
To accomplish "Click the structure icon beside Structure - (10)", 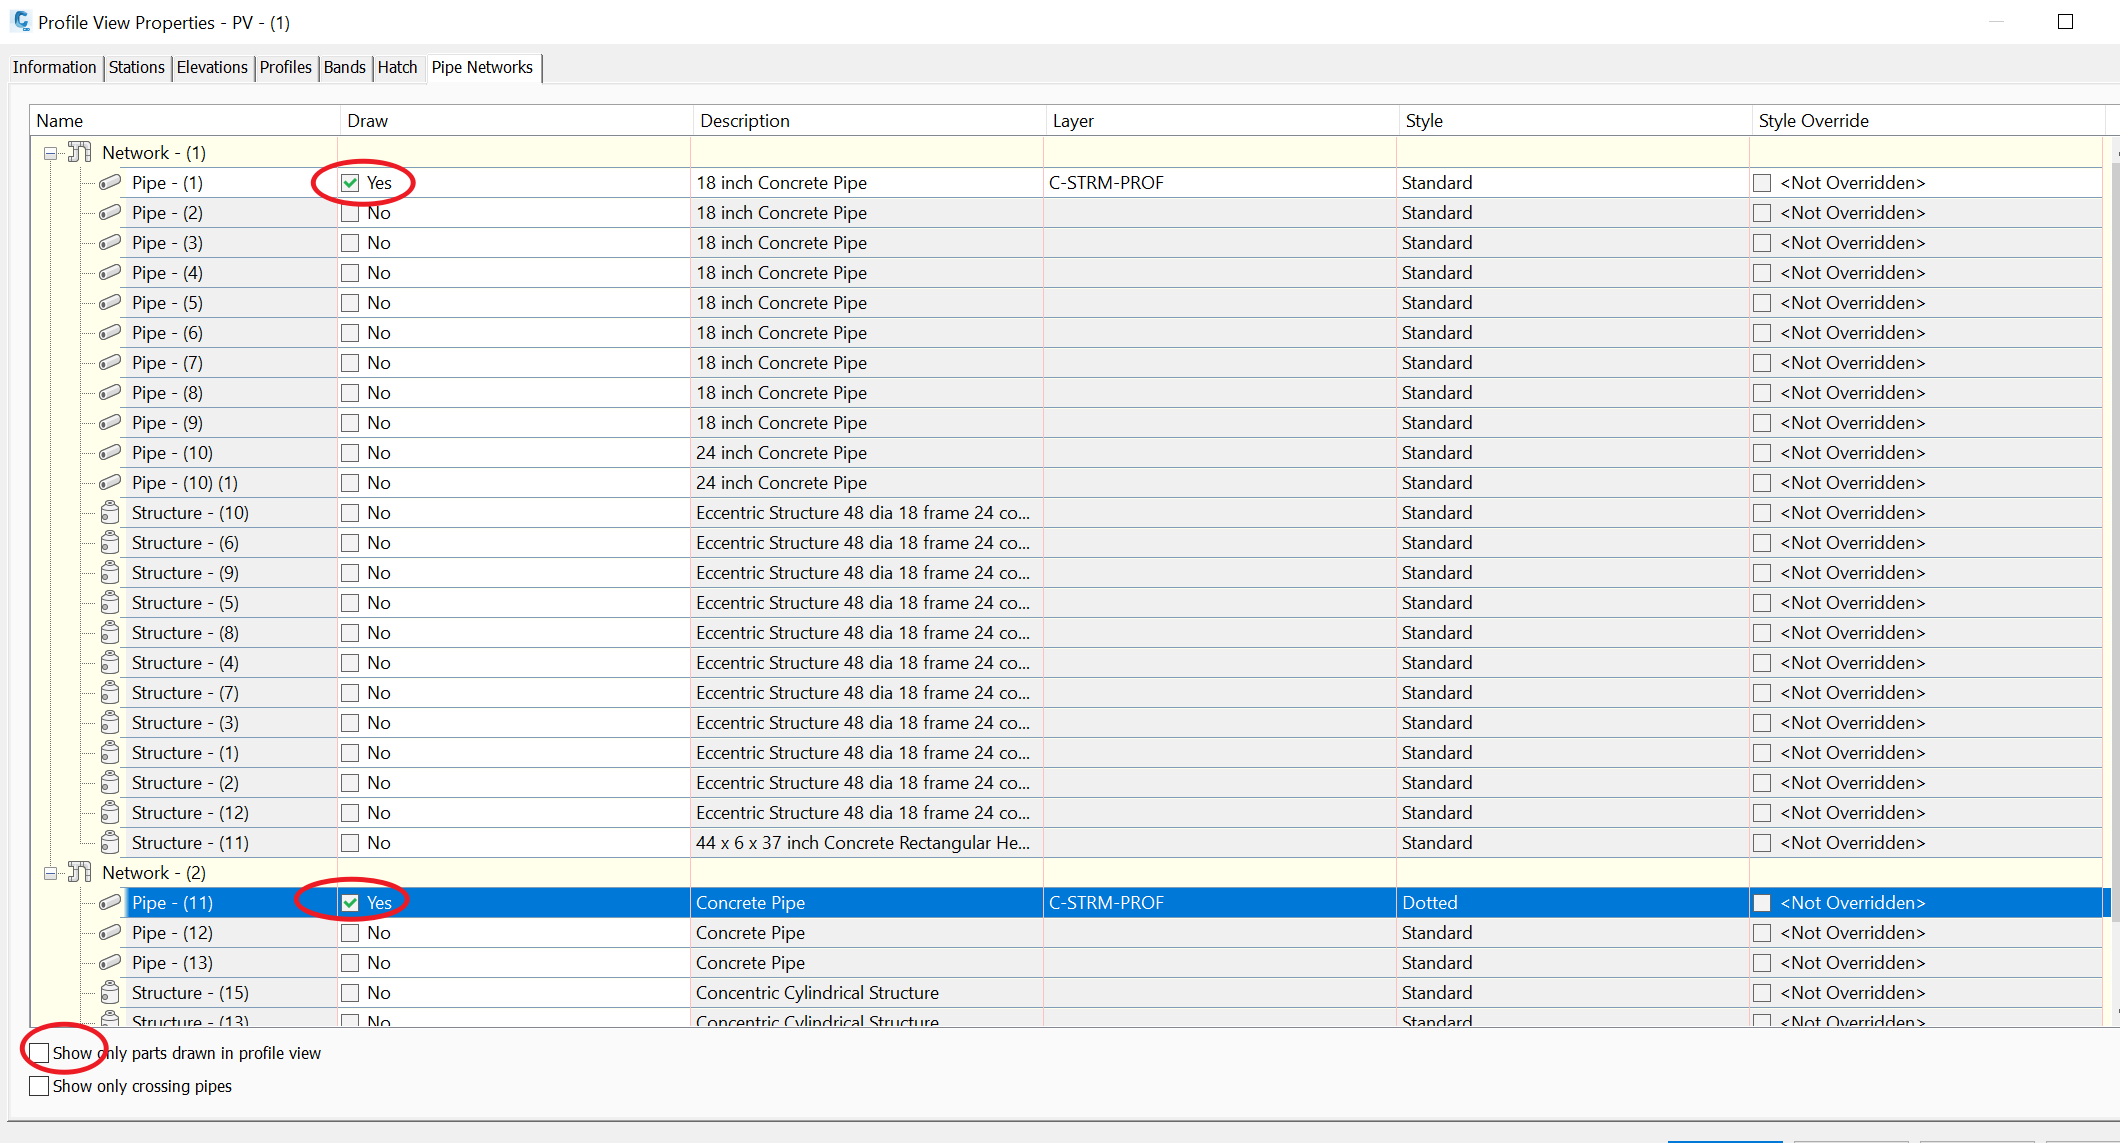I will coord(110,512).
